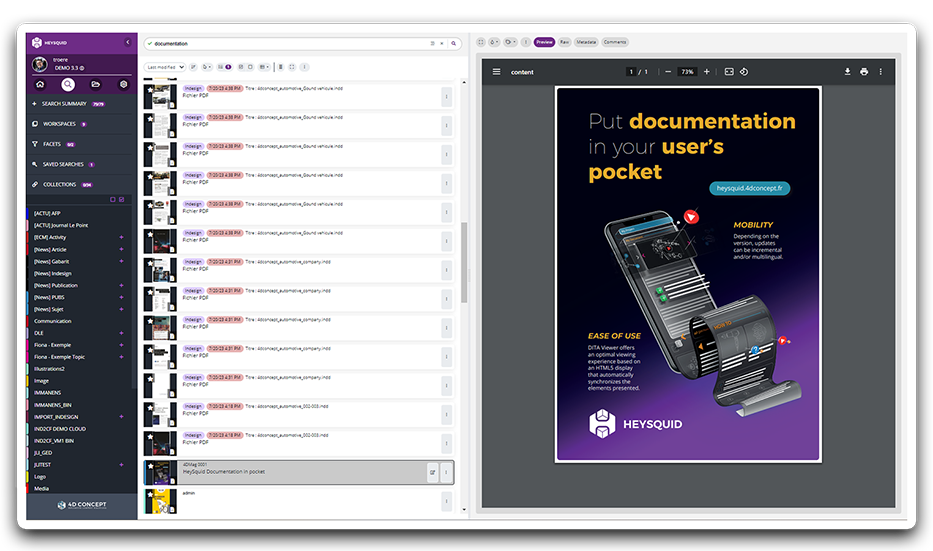The width and height of the screenshot is (933, 551).
Task: Toggle the star on the admin result thumbnail
Action: pyautogui.click(x=151, y=494)
